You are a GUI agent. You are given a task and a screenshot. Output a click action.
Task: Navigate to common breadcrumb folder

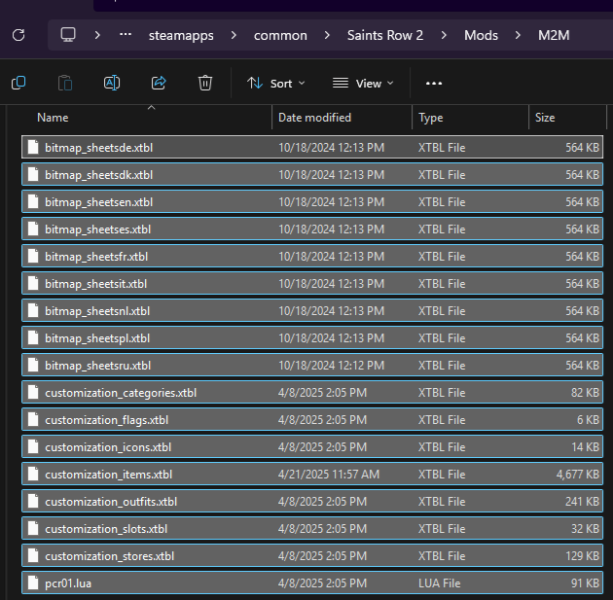tap(280, 36)
